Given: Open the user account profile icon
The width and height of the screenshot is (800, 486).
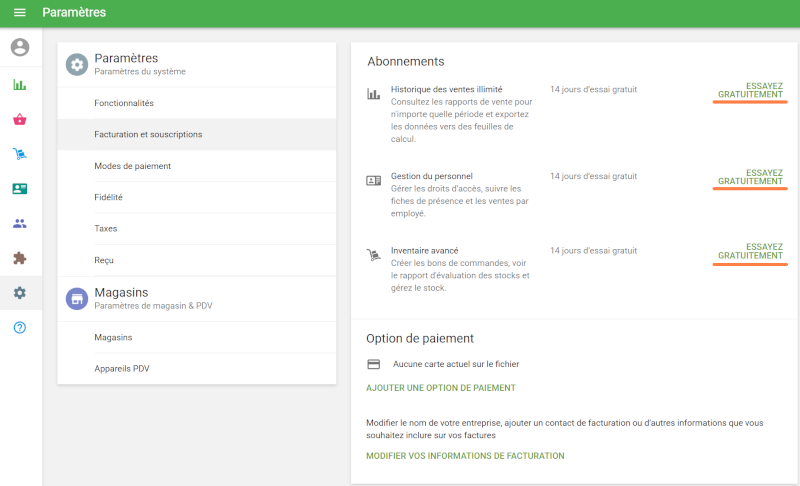Looking at the screenshot, I should pos(20,47).
